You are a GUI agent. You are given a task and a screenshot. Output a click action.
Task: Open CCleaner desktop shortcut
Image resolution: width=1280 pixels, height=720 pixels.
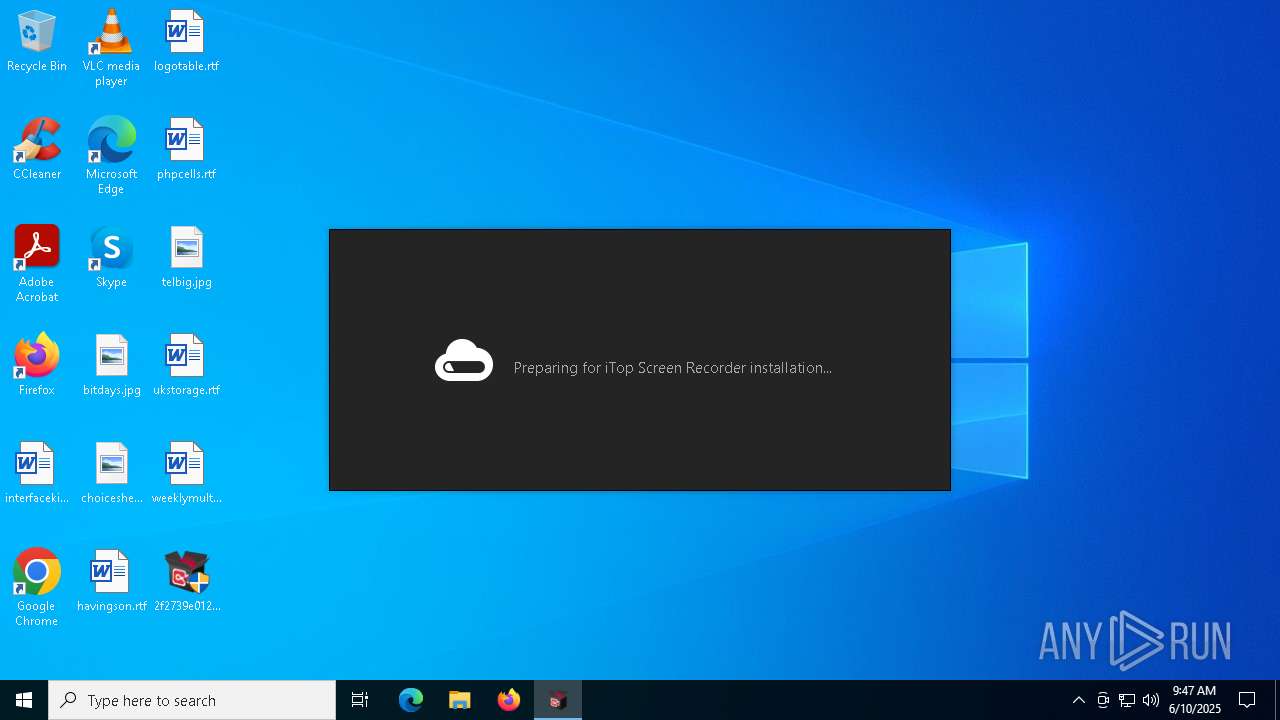[x=37, y=150]
